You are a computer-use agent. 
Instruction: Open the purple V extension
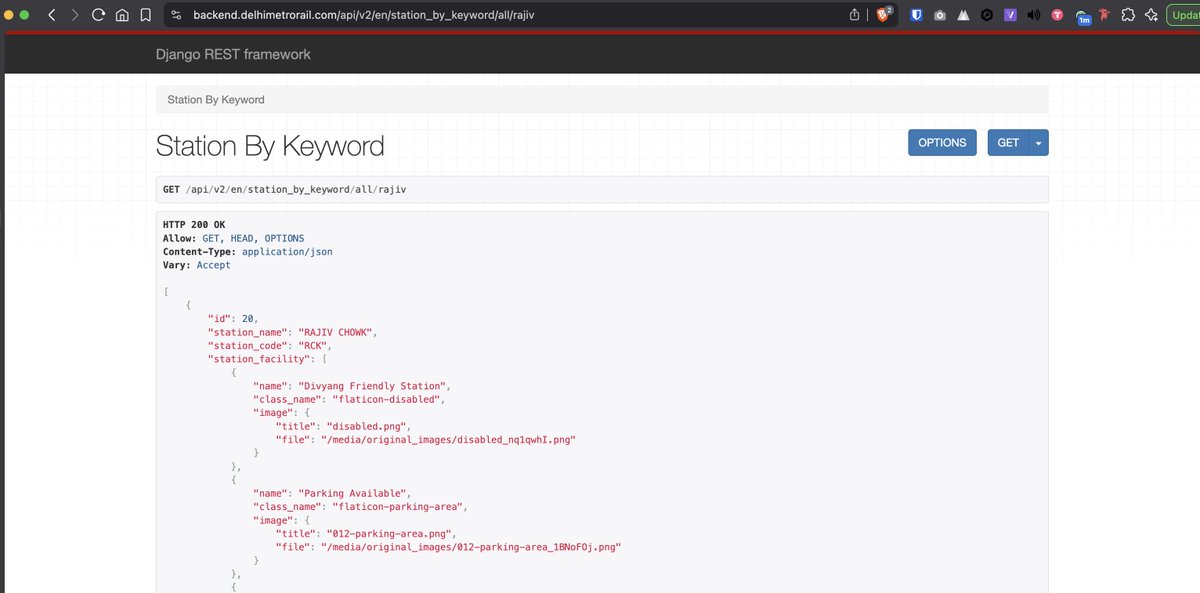click(x=1010, y=15)
